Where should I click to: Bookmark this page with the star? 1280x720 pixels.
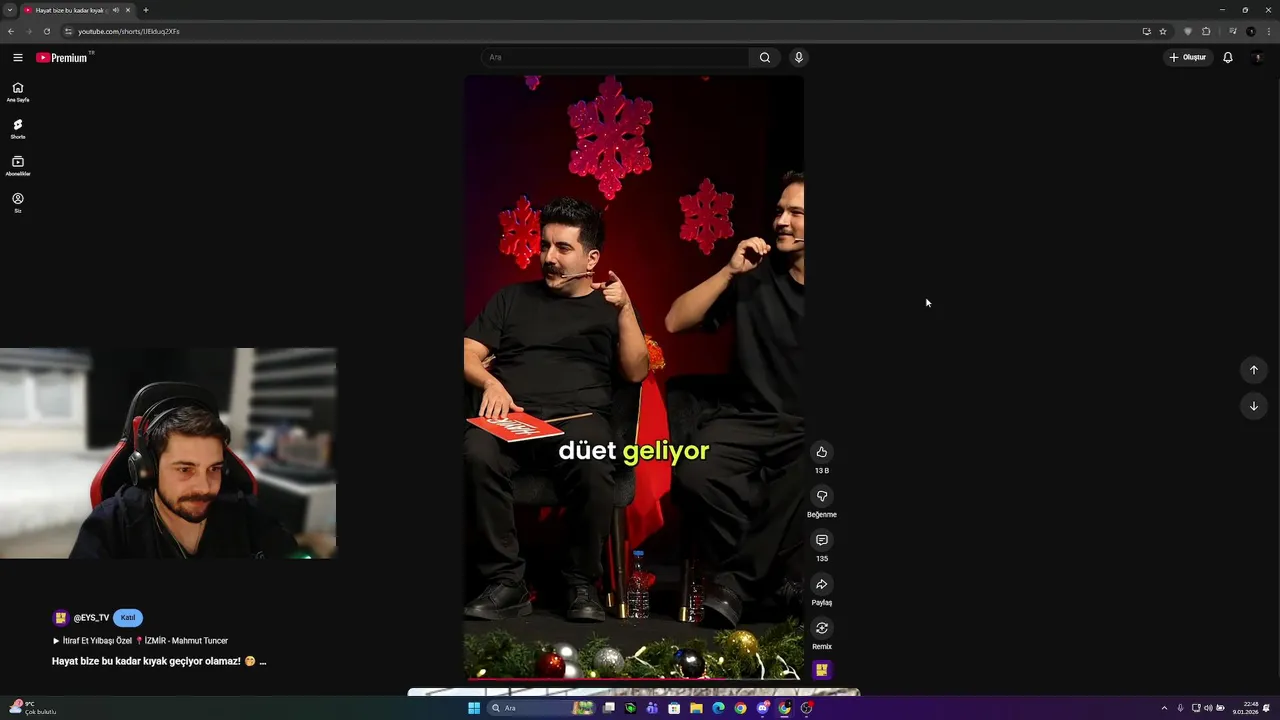click(1163, 31)
